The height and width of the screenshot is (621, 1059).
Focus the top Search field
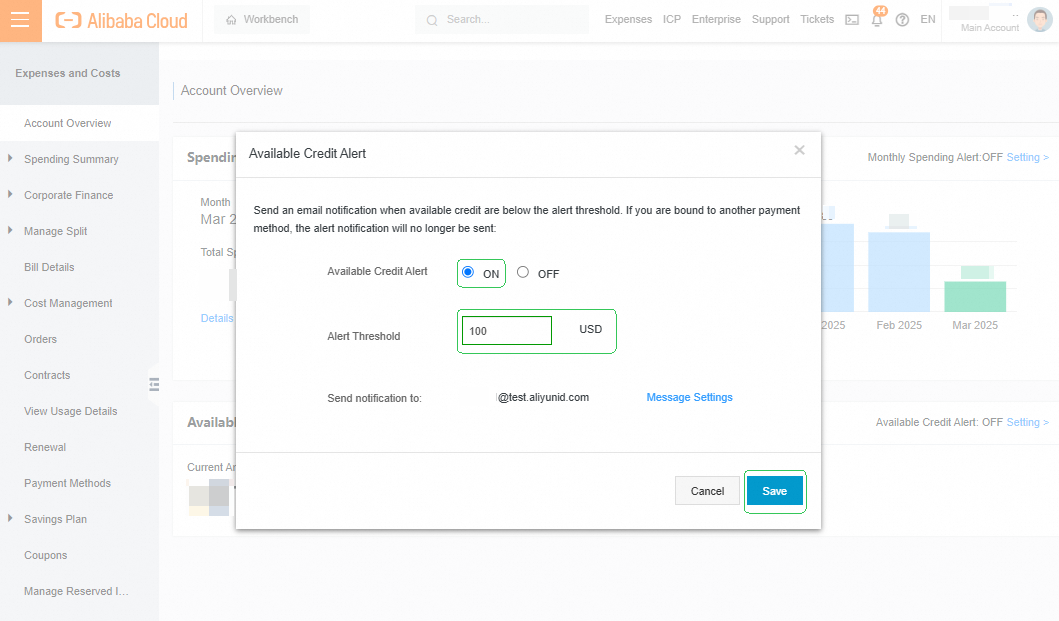[502, 20]
